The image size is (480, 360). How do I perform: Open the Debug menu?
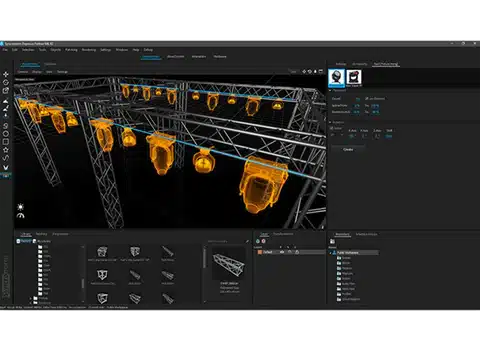click(148, 50)
